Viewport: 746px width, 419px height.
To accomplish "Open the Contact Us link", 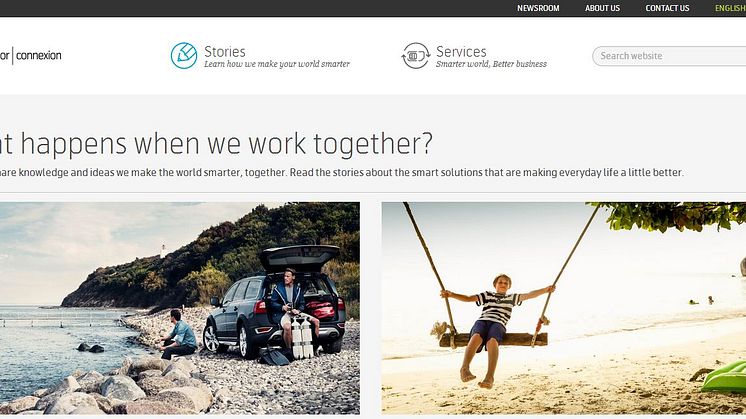I will click(667, 8).
